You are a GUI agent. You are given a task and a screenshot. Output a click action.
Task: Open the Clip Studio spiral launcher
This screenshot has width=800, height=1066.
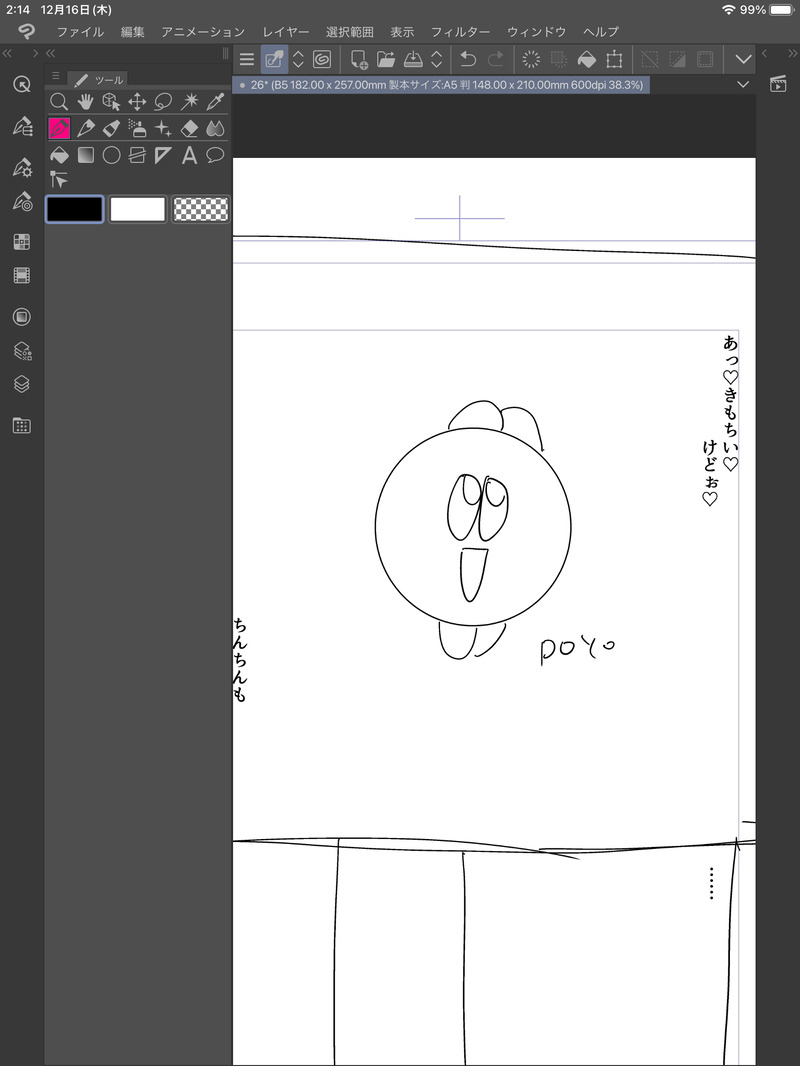(322, 59)
